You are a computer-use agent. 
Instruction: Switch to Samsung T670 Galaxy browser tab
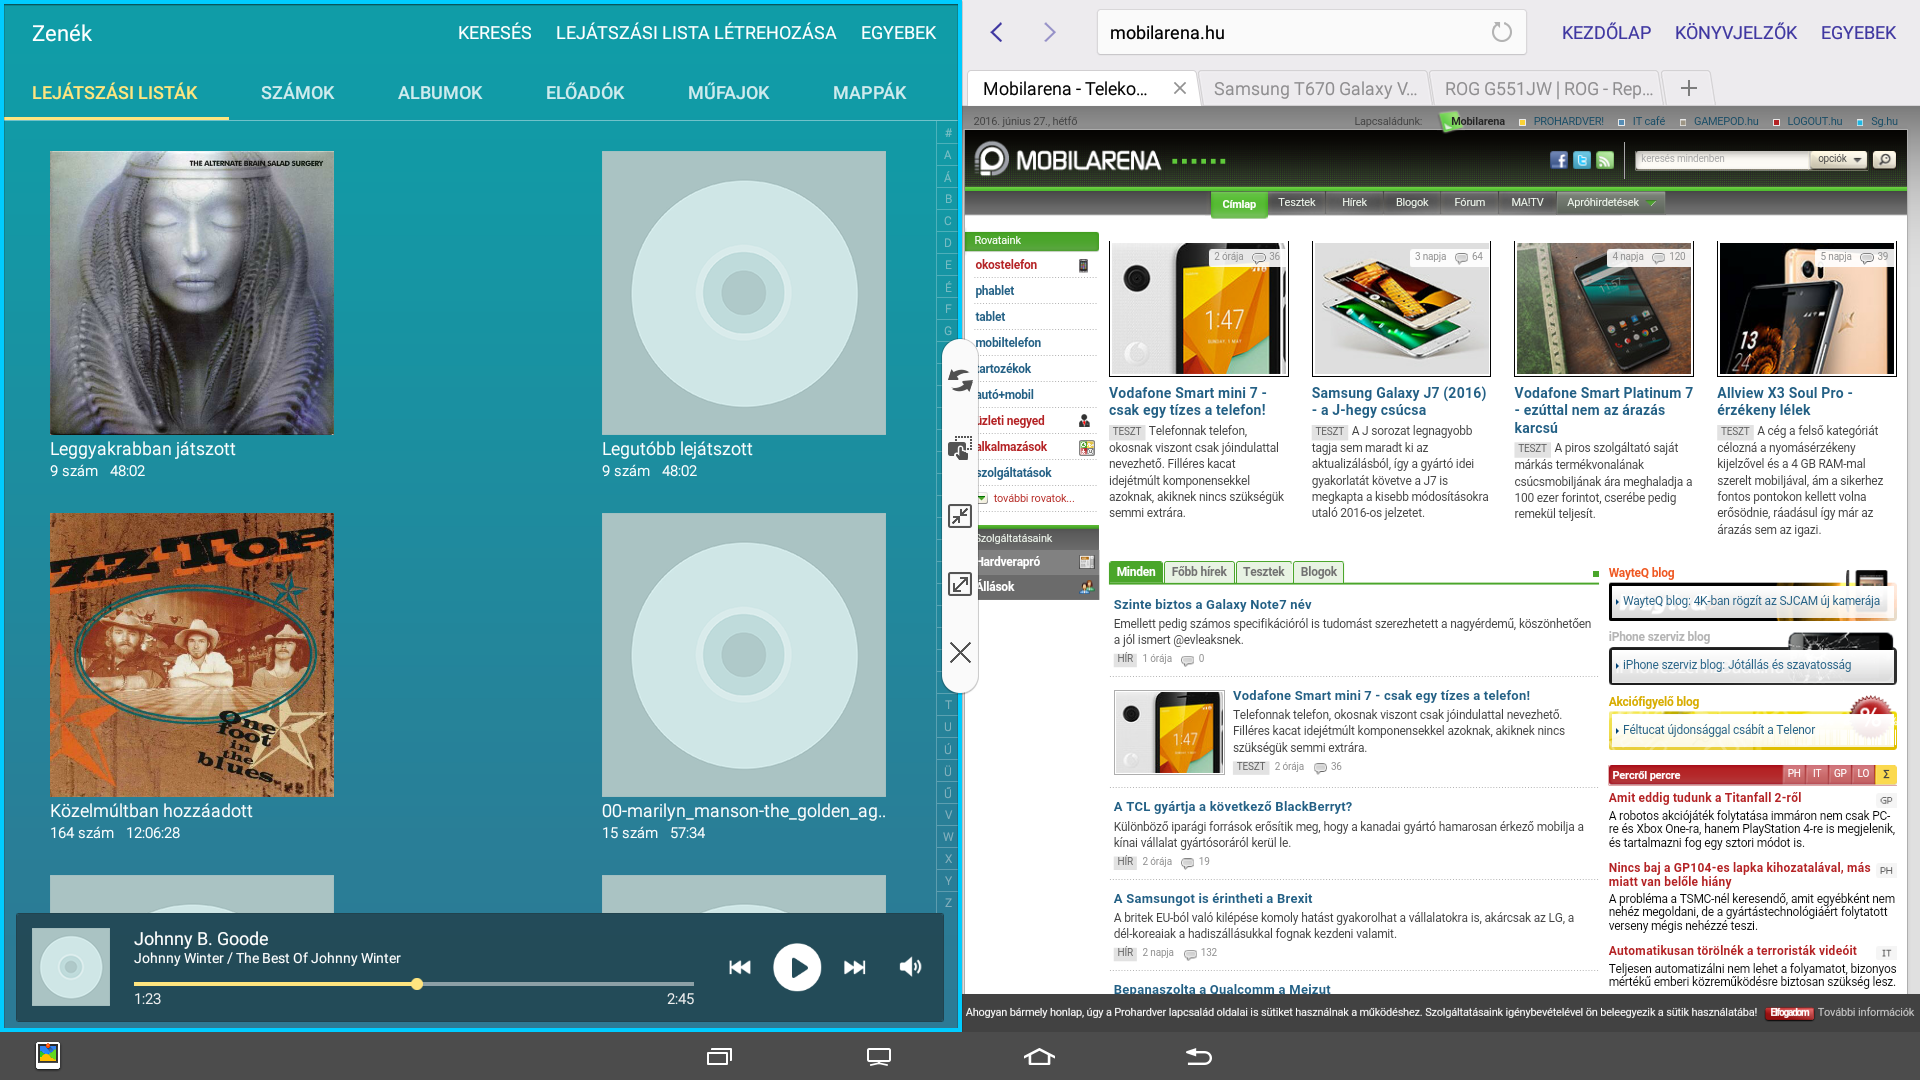(1315, 89)
